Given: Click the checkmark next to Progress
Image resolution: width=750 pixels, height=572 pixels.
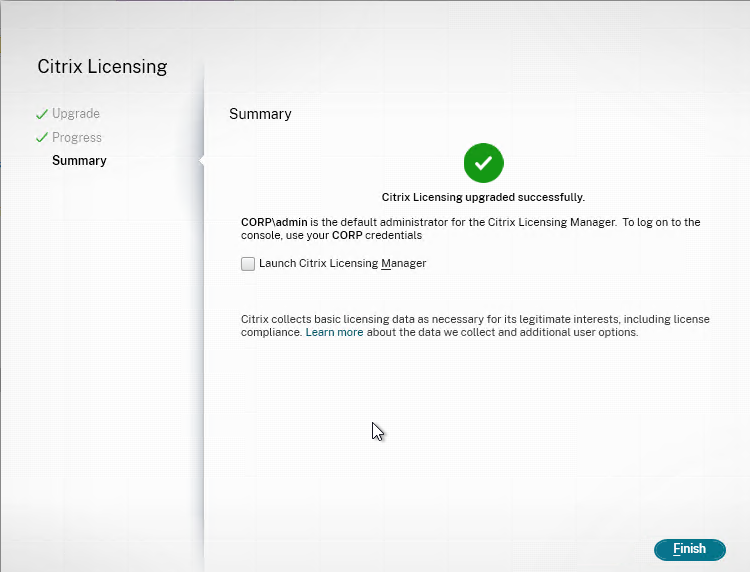Looking at the screenshot, I should click(42, 138).
